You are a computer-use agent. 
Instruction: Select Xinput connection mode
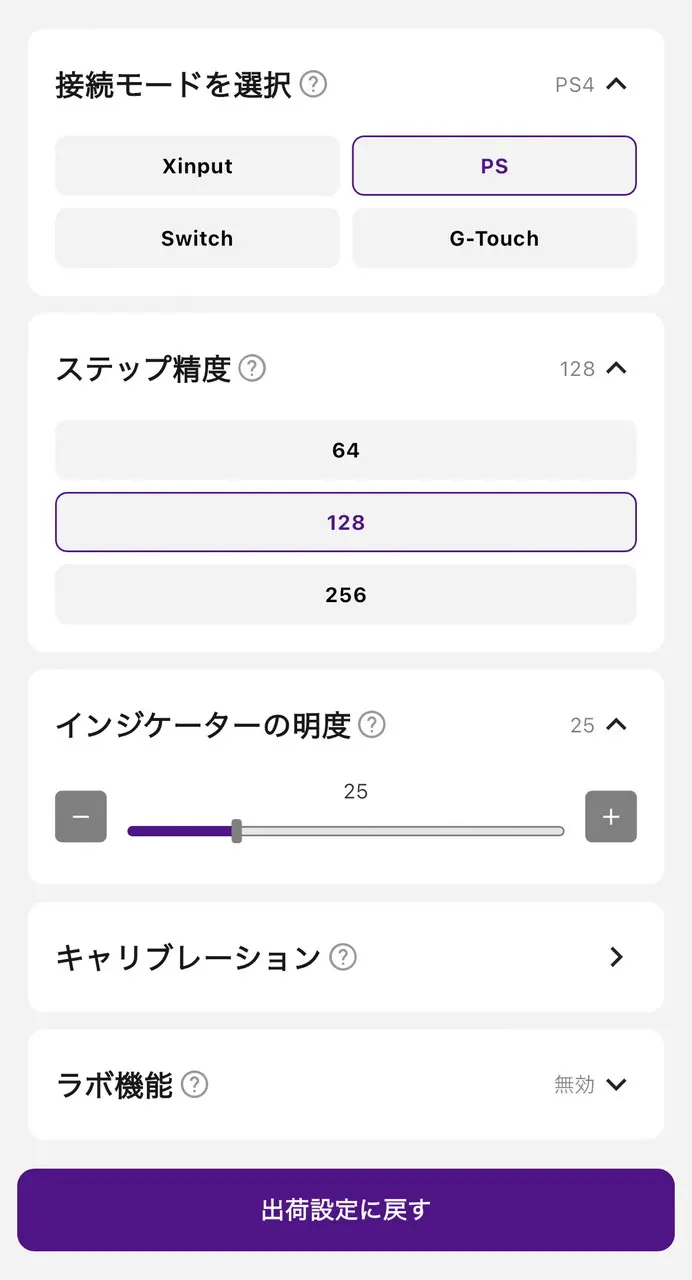coord(197,166)
